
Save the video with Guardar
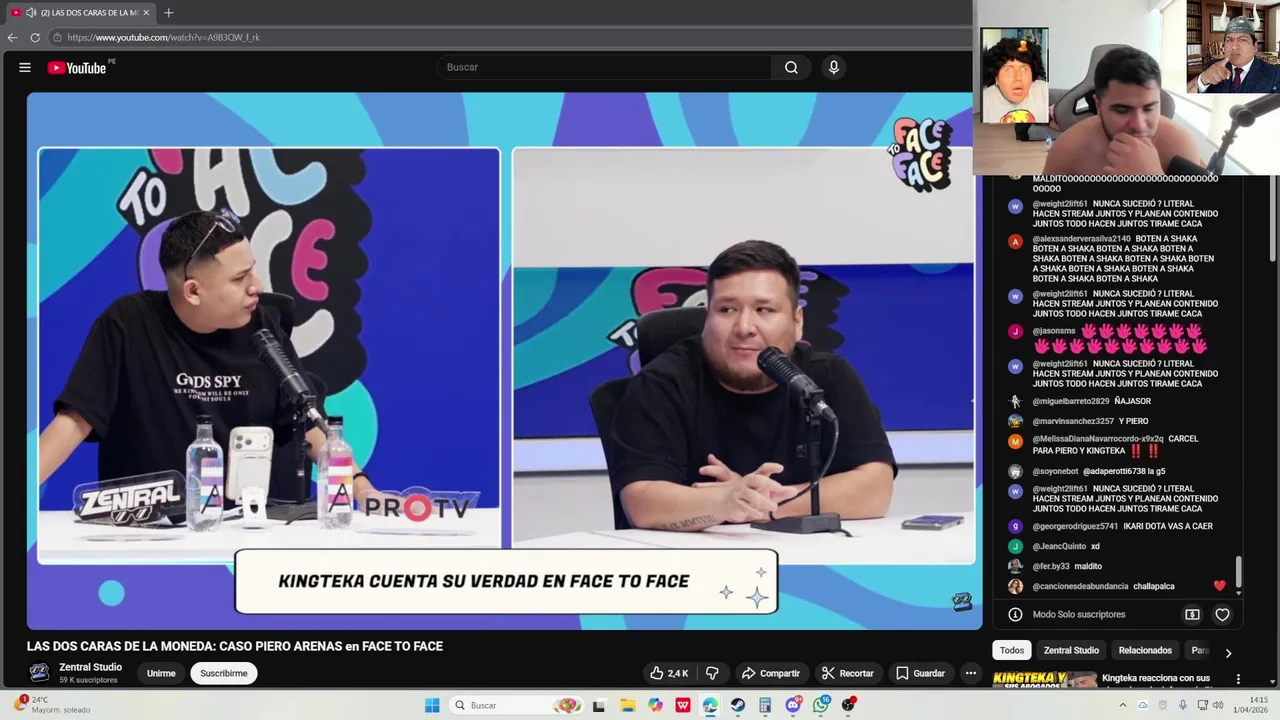tap(920, 673)
